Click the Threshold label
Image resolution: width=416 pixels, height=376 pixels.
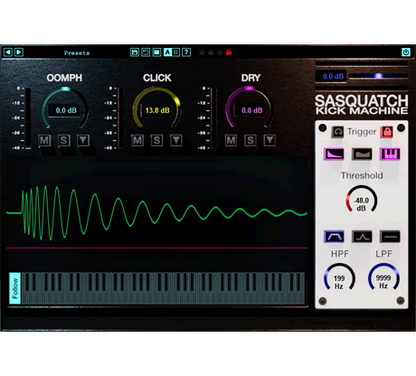tap(362, 175)
